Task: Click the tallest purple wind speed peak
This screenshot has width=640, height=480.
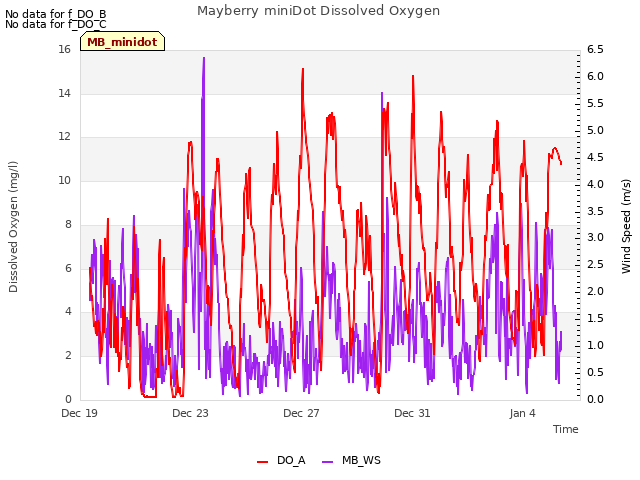Action: (204, 59)
